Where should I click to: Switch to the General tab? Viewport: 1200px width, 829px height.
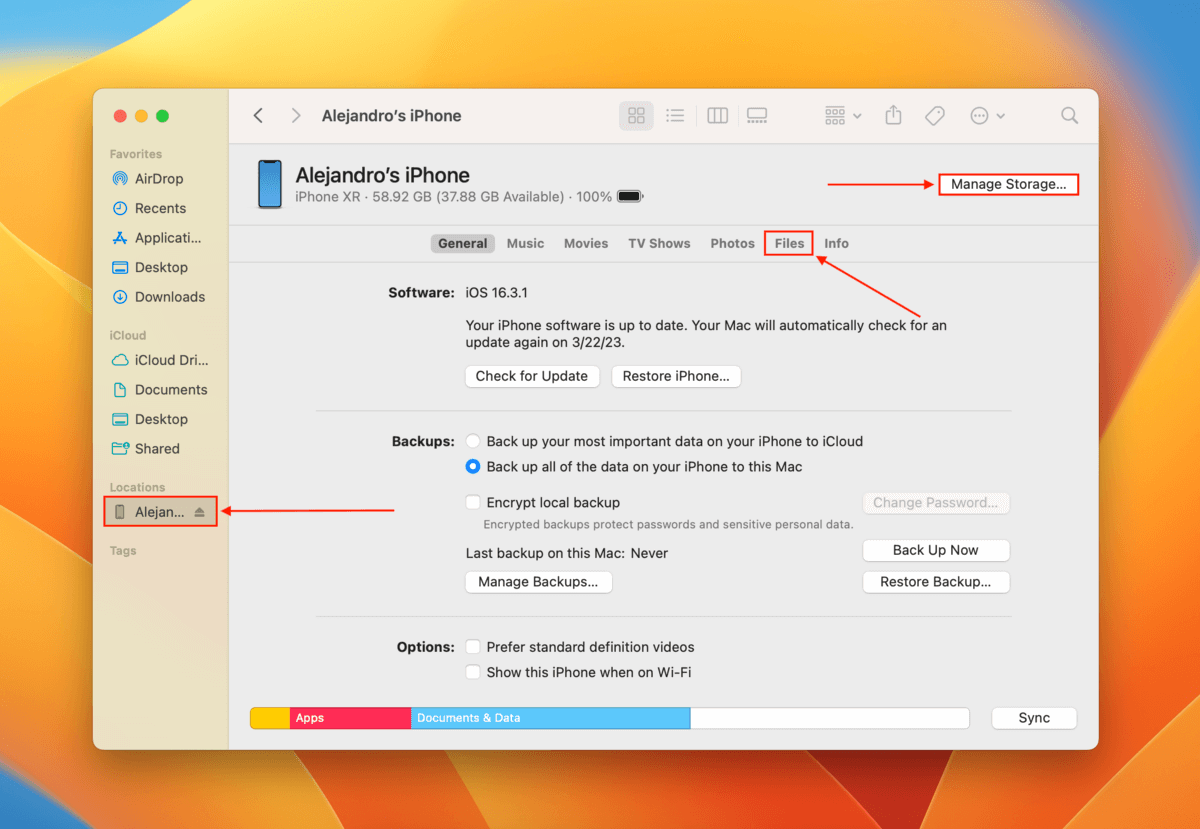click(x=463, y=243)
